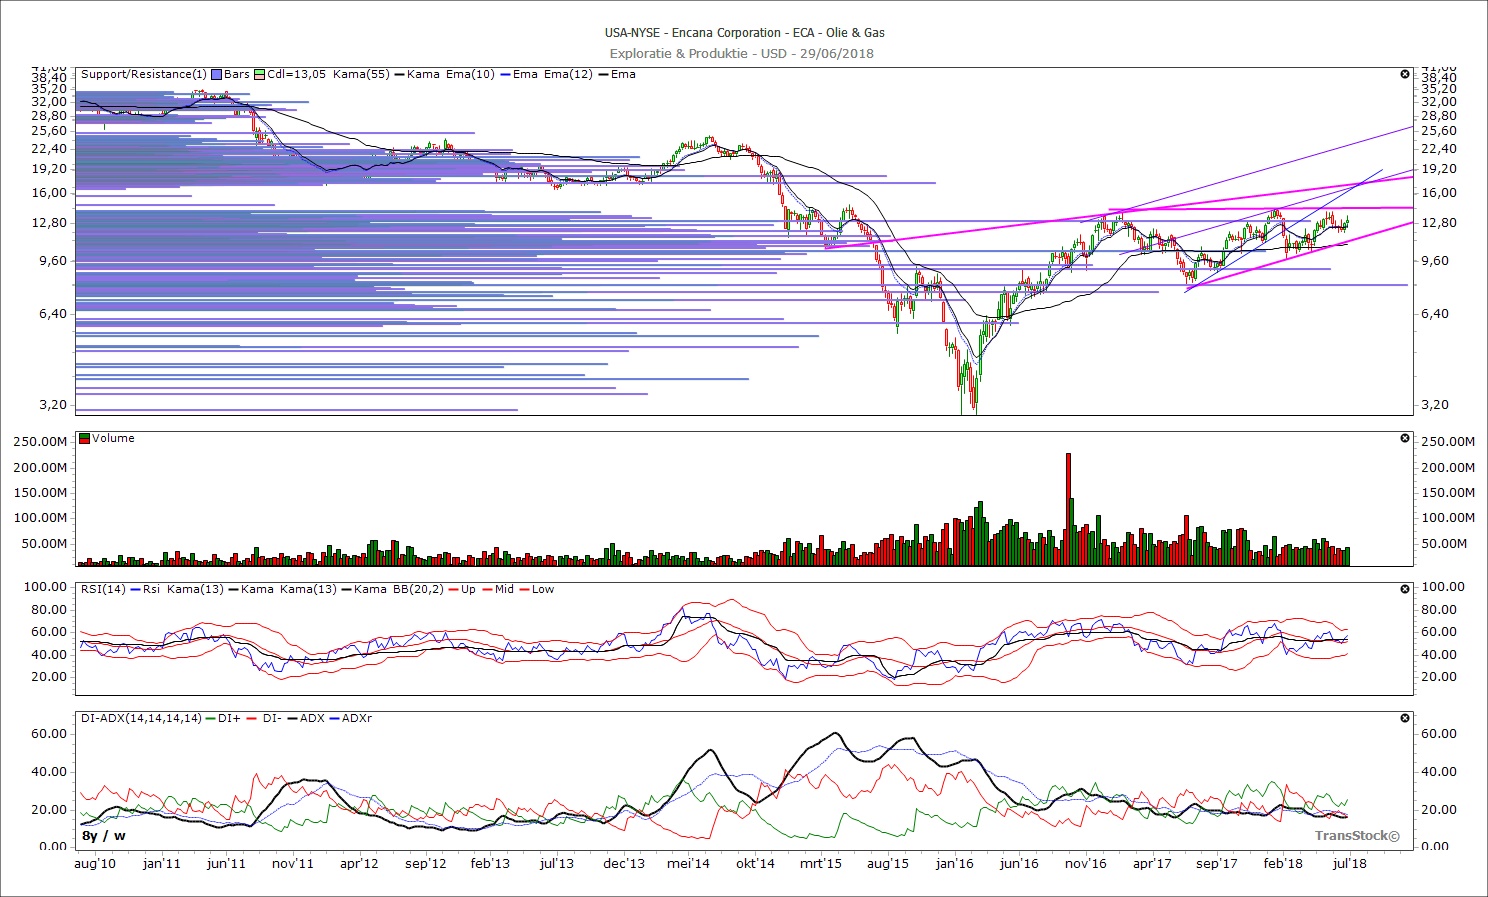
Task: Click the feb'13 date axis label
Action: pyautogui.click(x=490, y=863)
